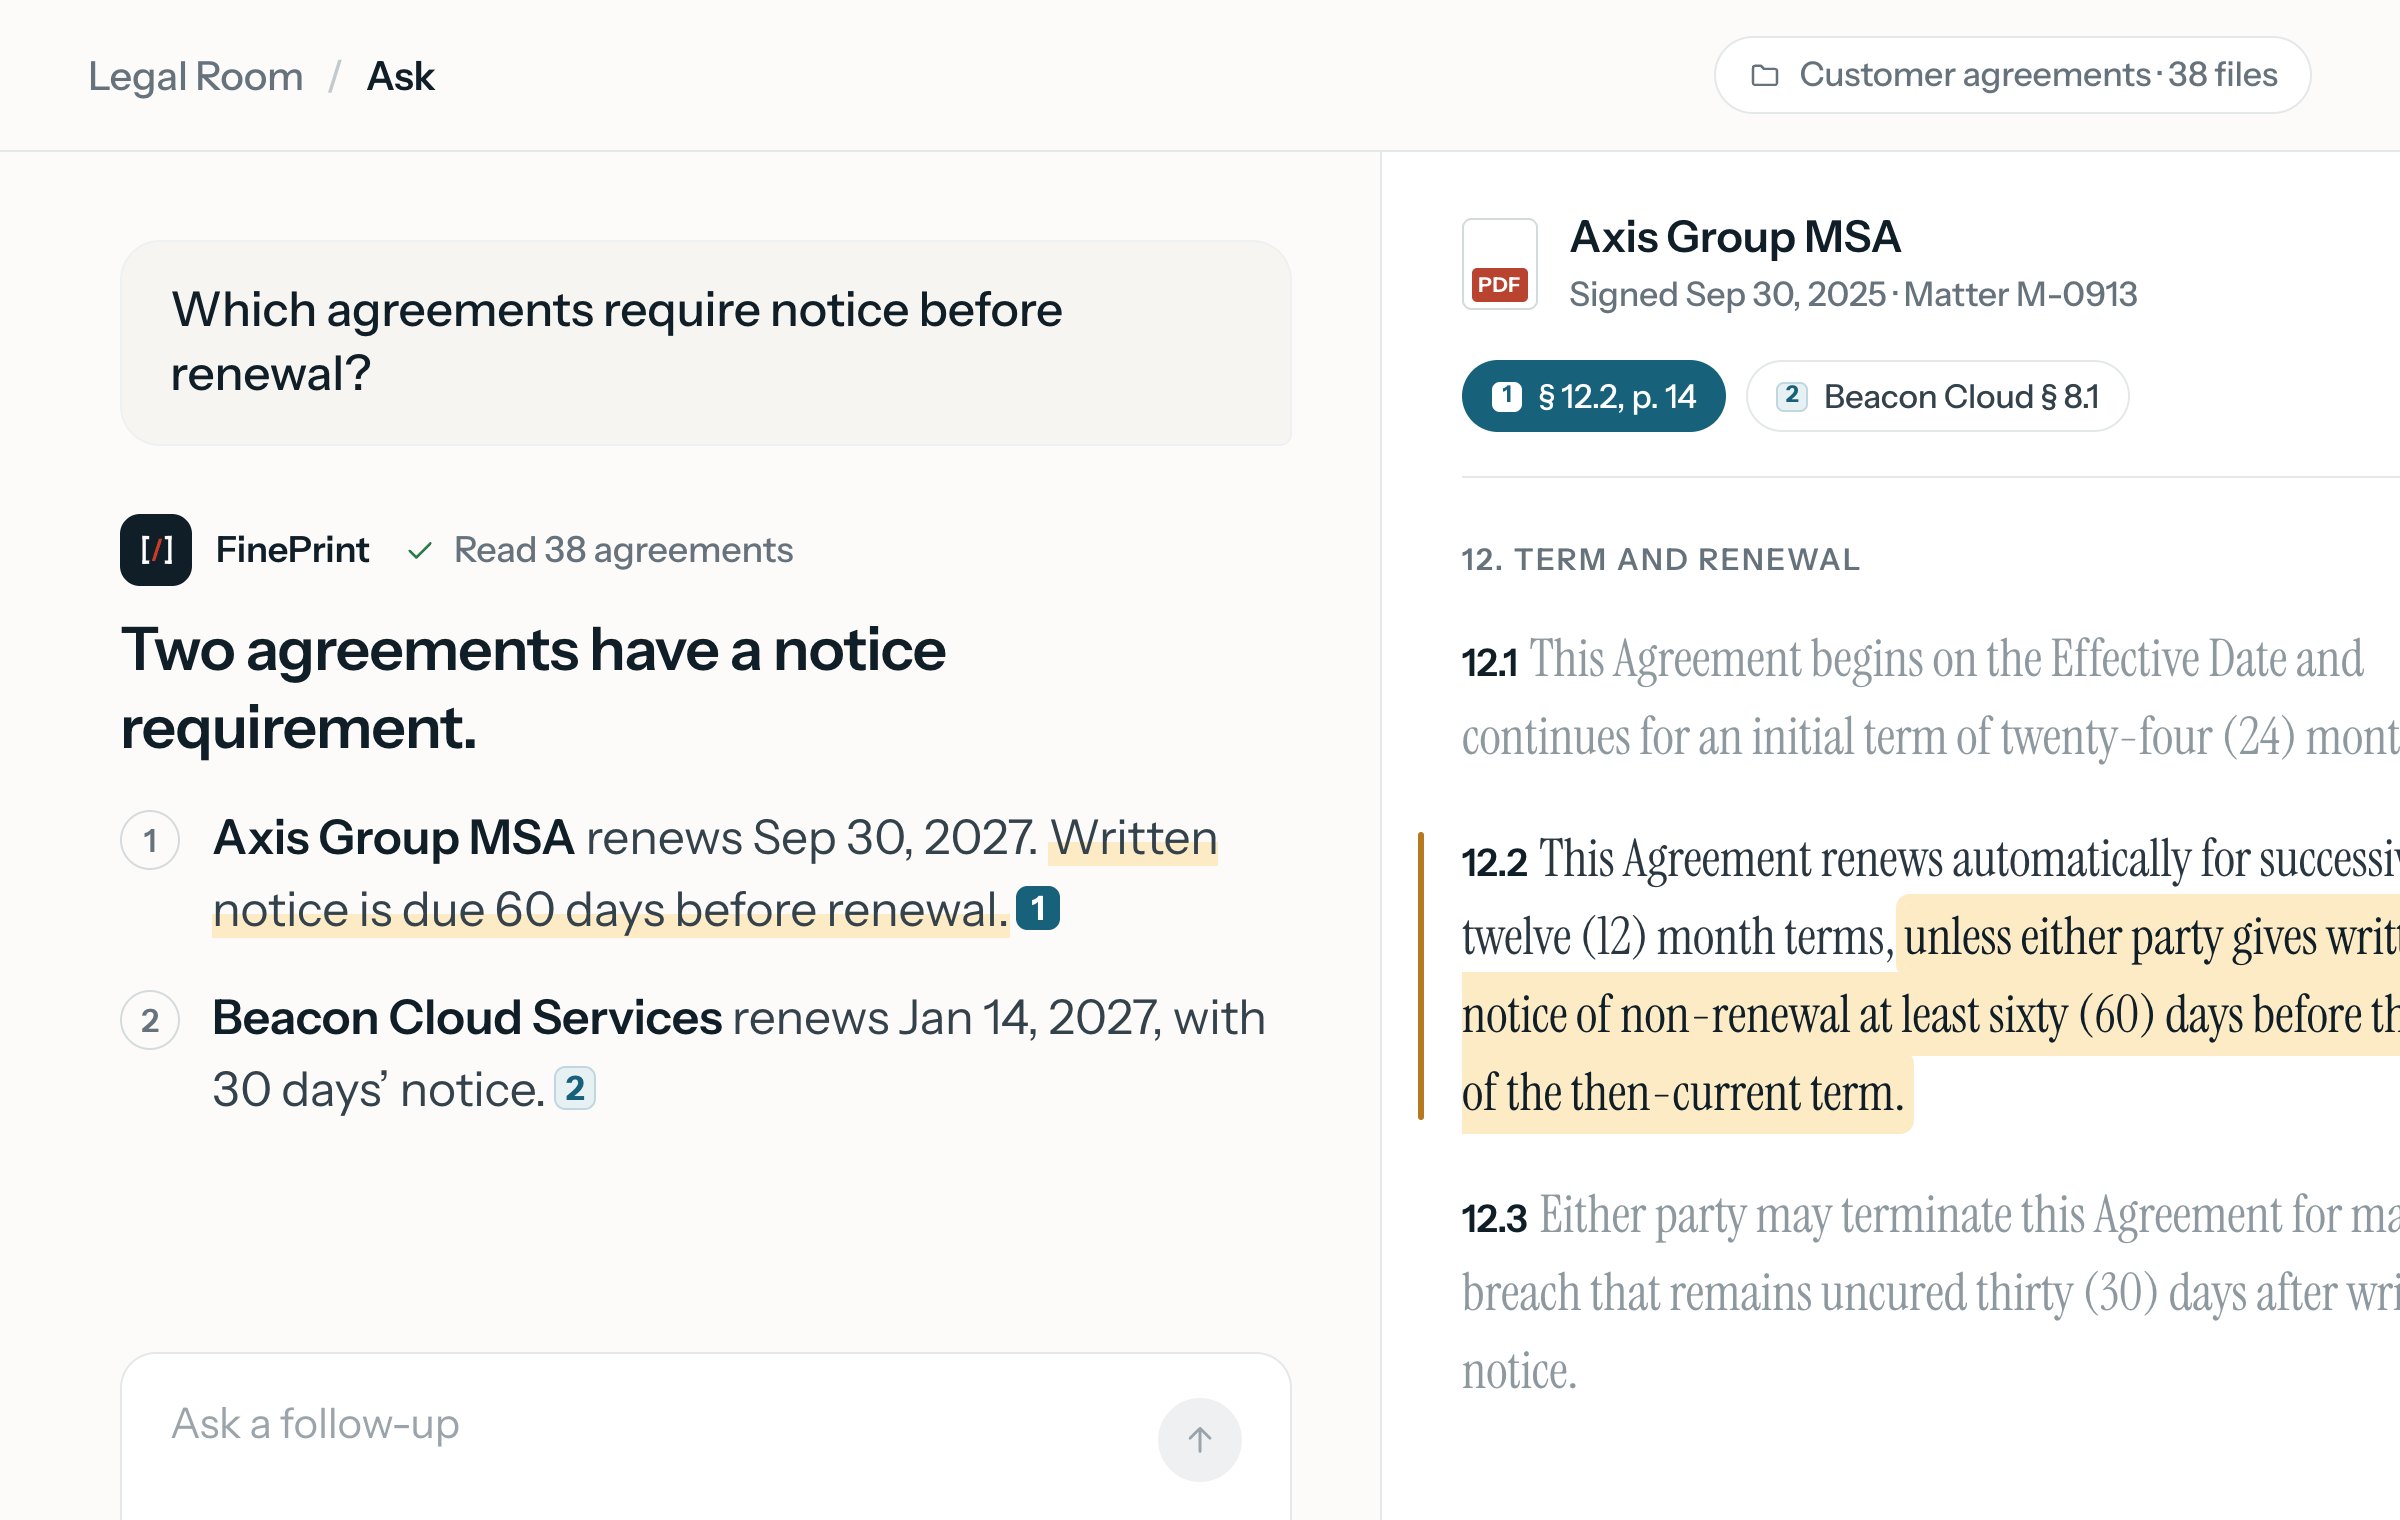Click the 12. TERM AND RENEWAL heading
This screenshot has width=2400, height=1520.
click(x=1660, y=559)
